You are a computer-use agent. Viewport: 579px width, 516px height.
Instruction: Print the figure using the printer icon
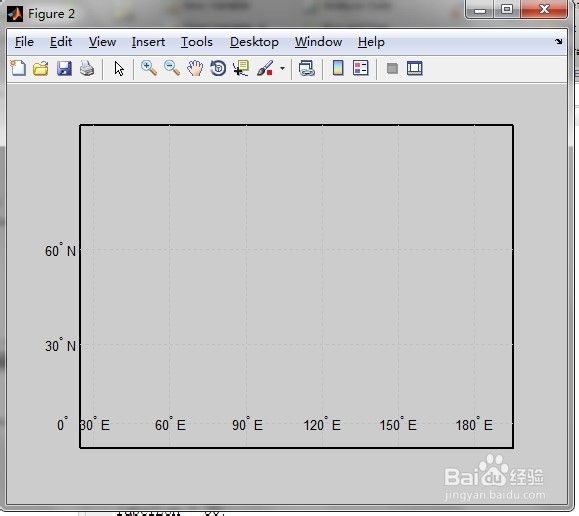click(x=87, y=69)
